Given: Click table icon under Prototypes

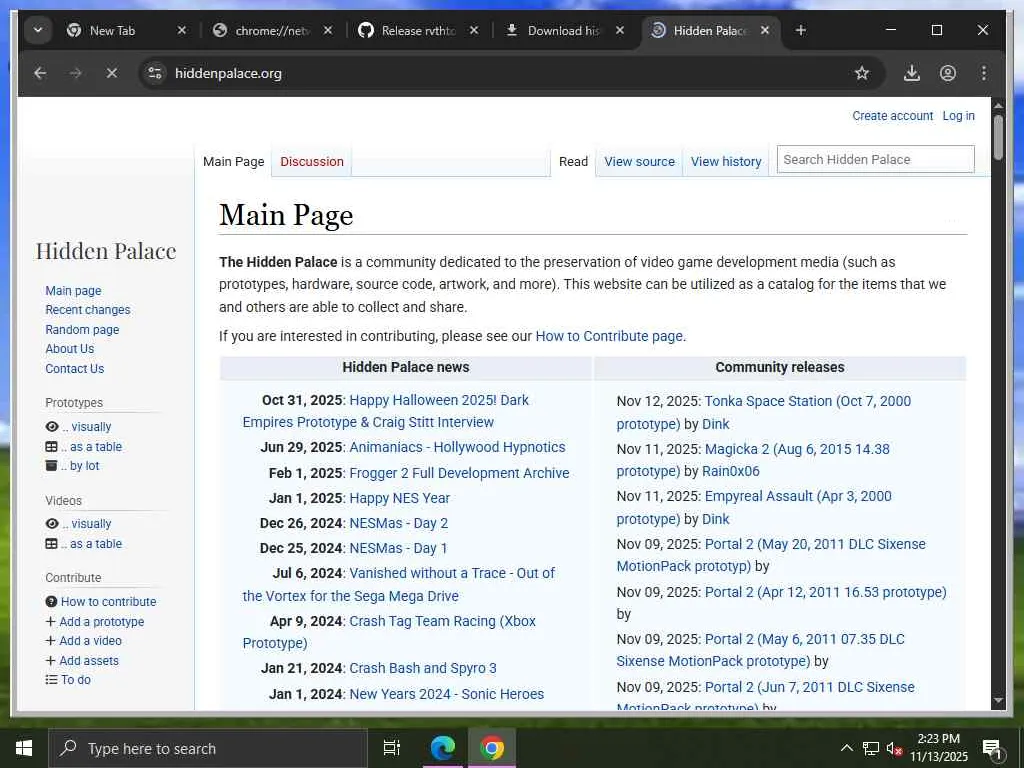Looking at the screenshot, I should (x=52, y=447).
